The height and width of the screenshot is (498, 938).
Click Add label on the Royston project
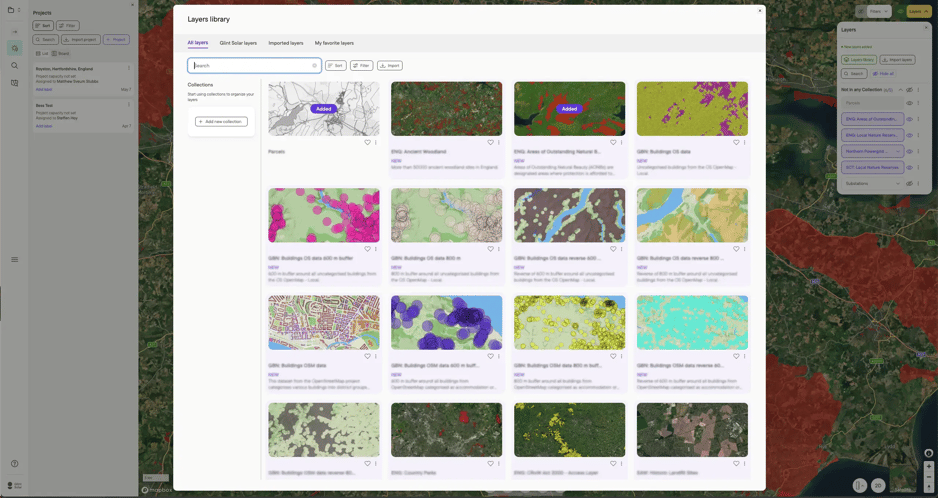point(44,90)
